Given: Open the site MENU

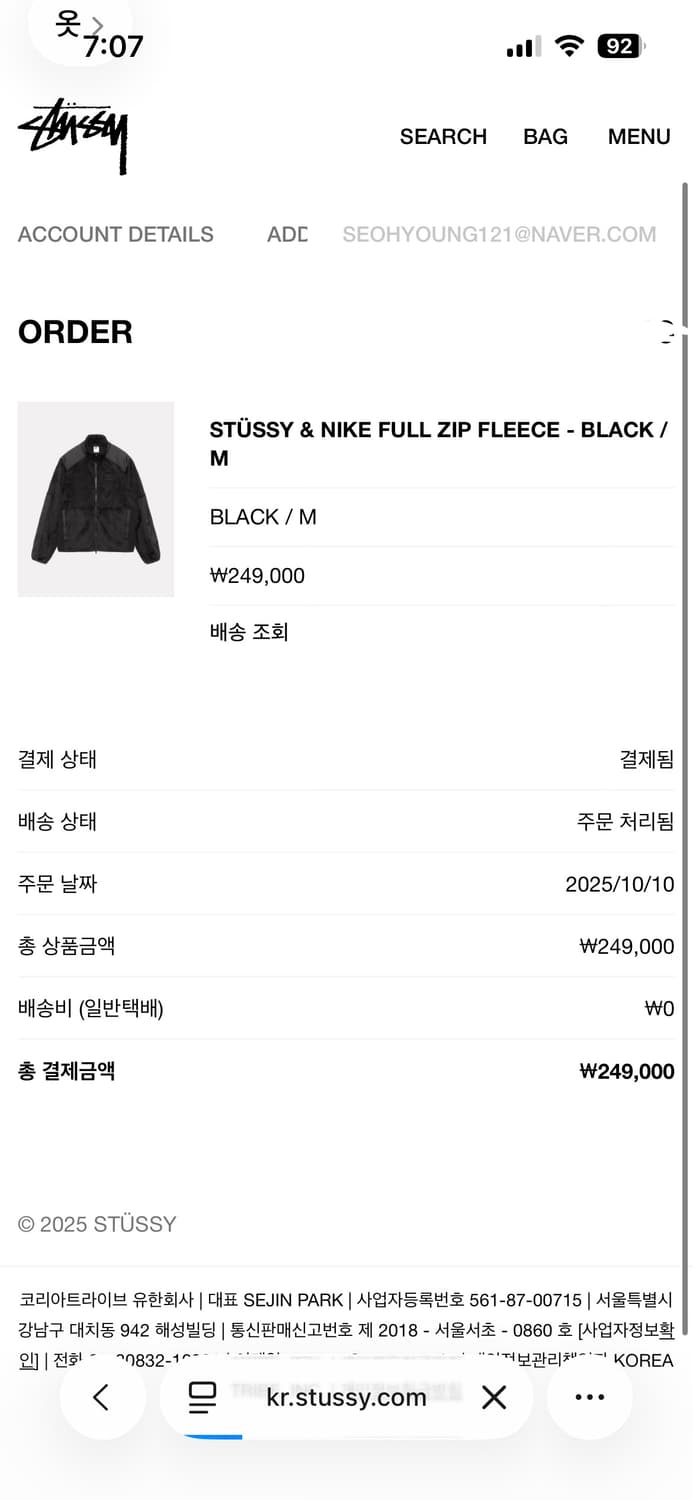Looking at the screenshot, I should point(639,137).
